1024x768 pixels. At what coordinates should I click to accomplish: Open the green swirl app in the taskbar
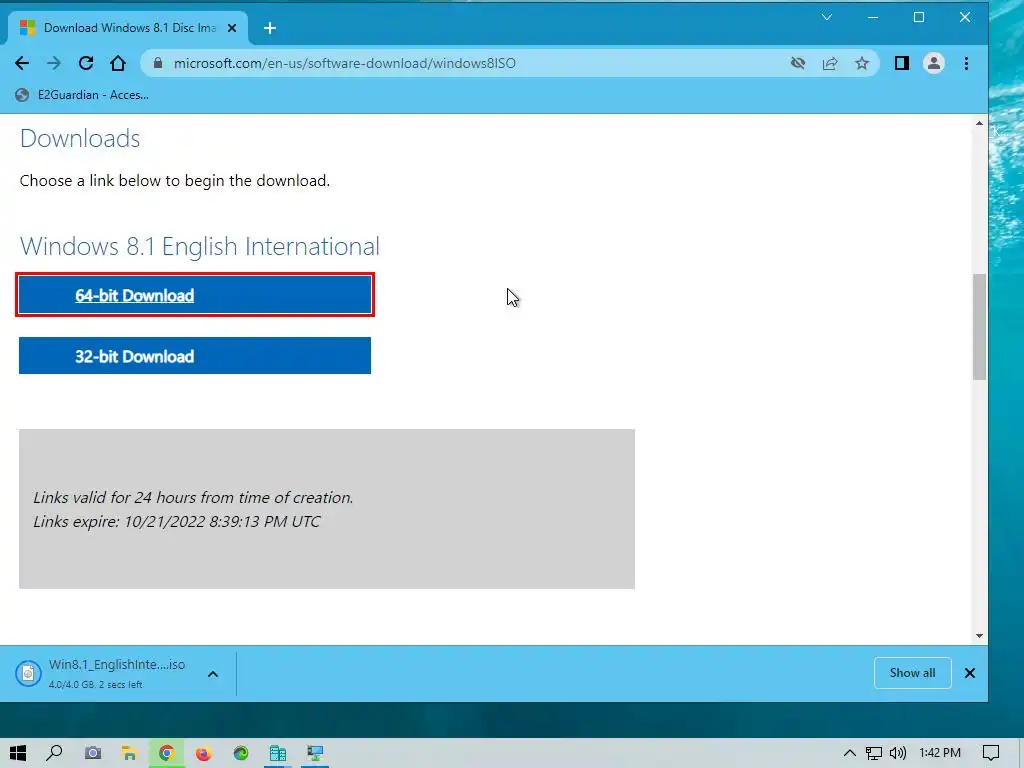pyautogui.click(x=241, y=753)
